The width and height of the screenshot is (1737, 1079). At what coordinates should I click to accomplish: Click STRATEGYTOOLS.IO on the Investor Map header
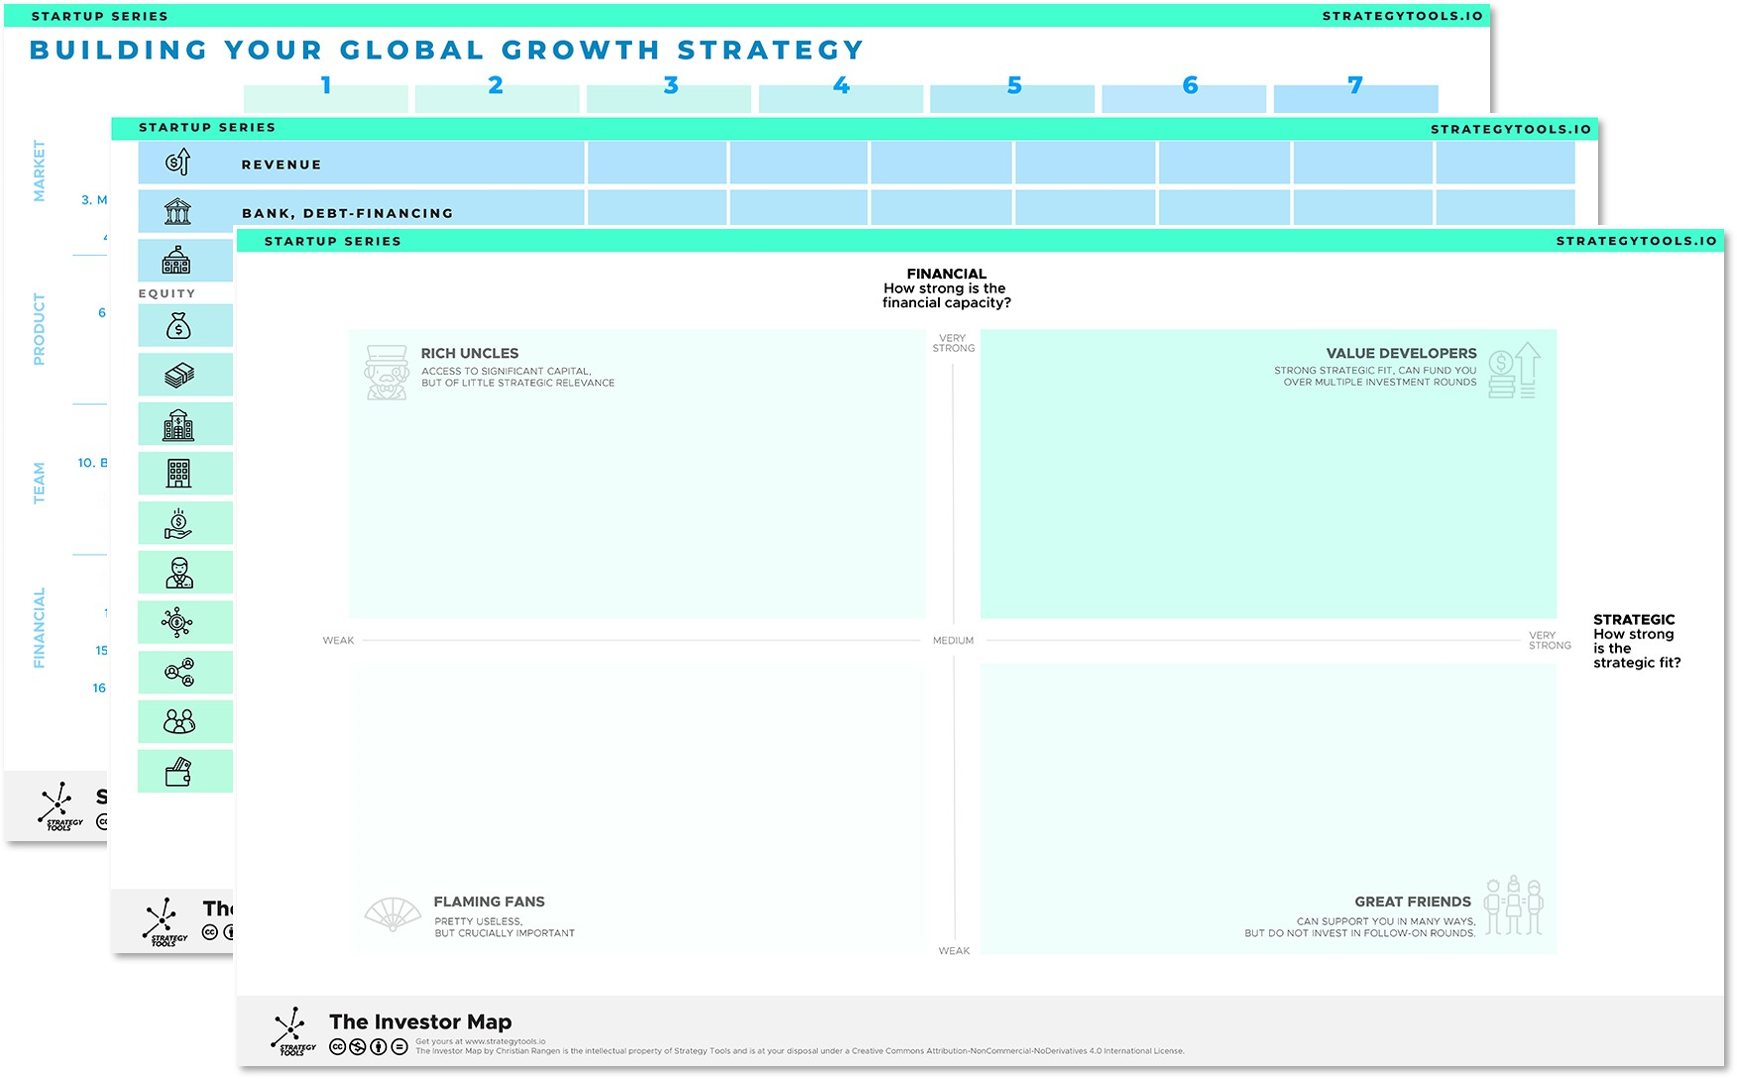1636,241
